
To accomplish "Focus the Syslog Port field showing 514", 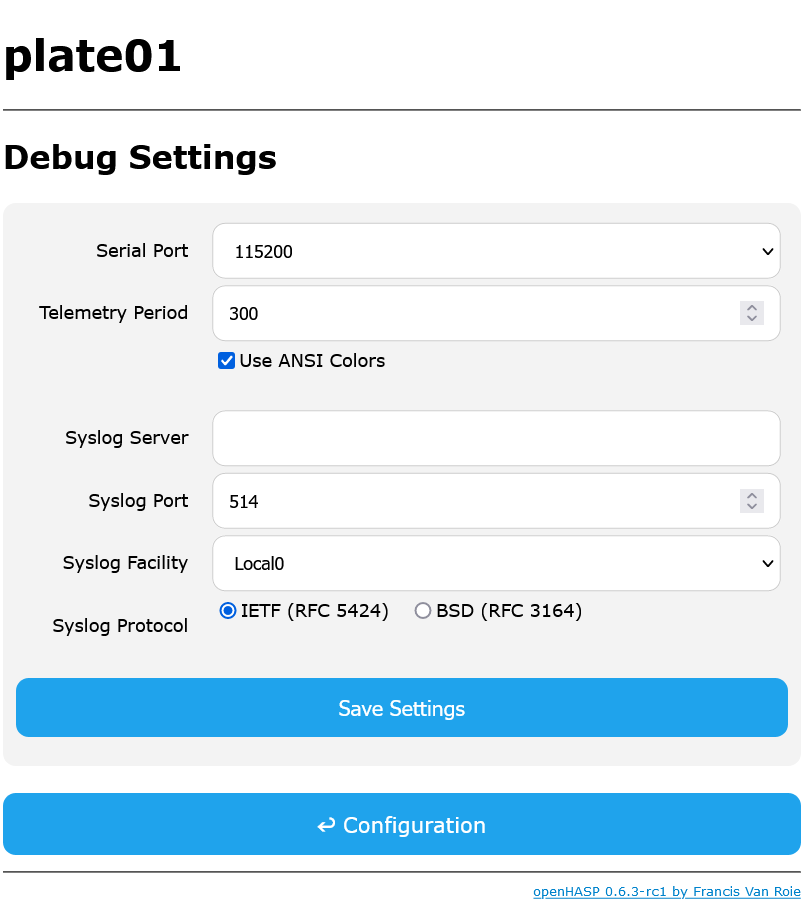I will pyautogui.click(x=496, y=501).
